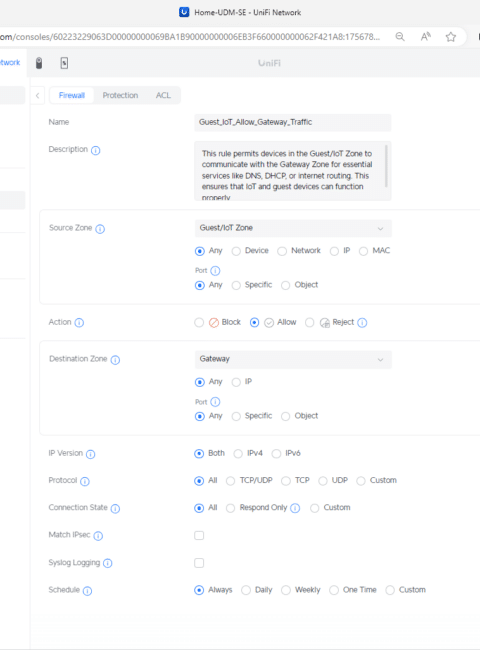Enable Match IPsec checkbox
The width and height of the screenshot is (480, 650).
[199, 536]
